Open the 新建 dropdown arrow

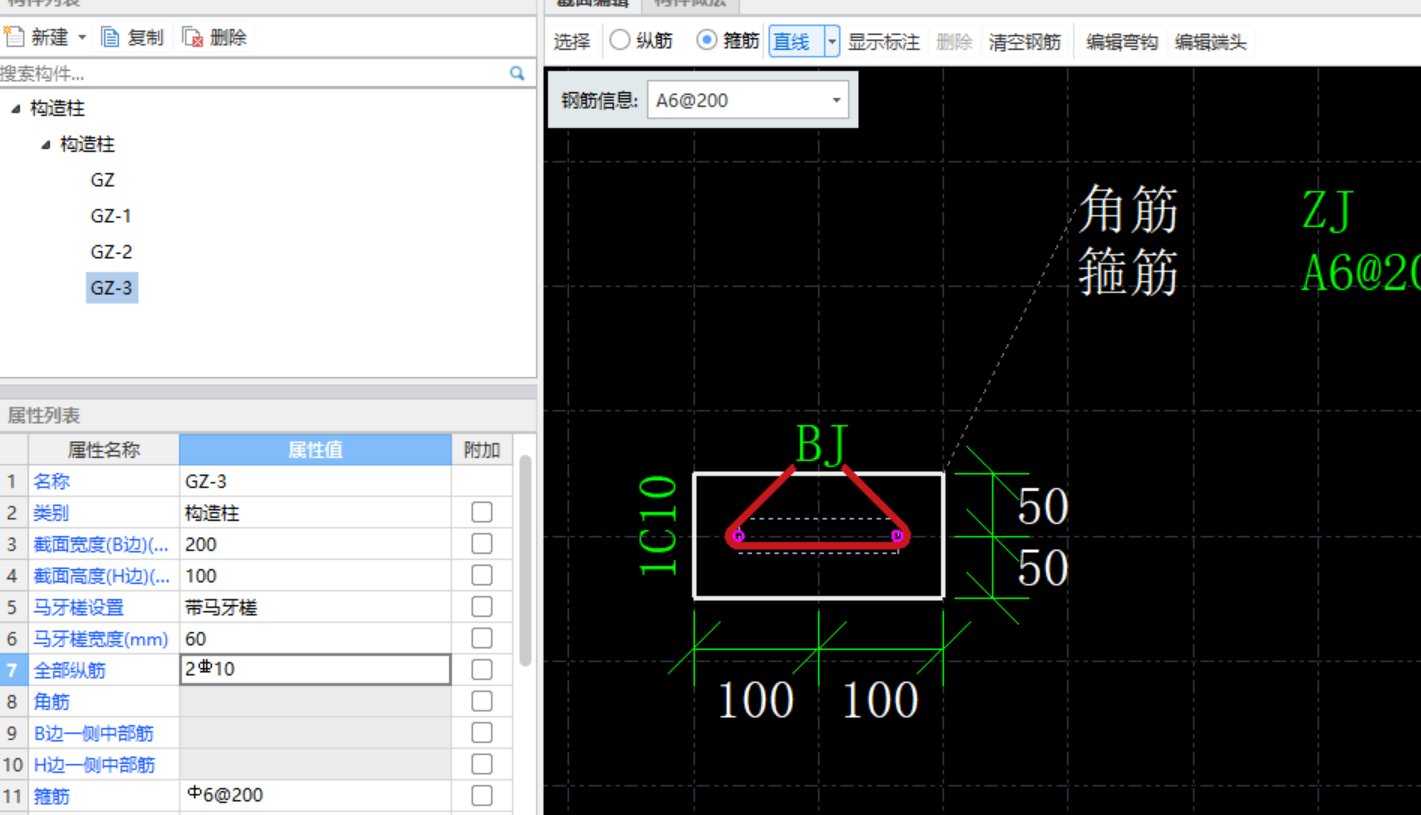pyautogui.click(x=82, y=38)
